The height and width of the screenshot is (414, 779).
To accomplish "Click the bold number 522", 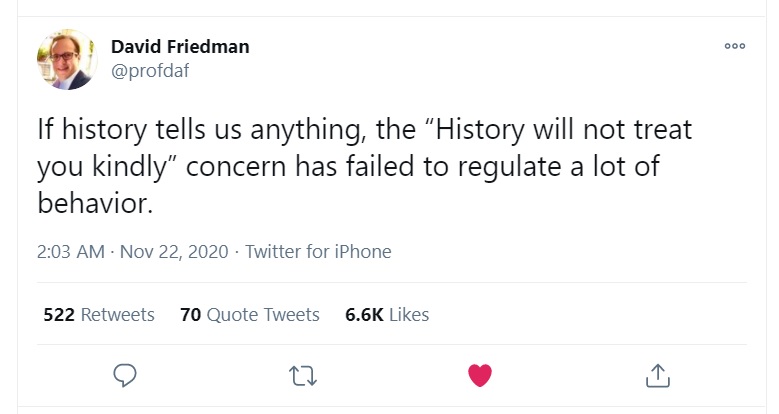I will (x=59, y=314).
